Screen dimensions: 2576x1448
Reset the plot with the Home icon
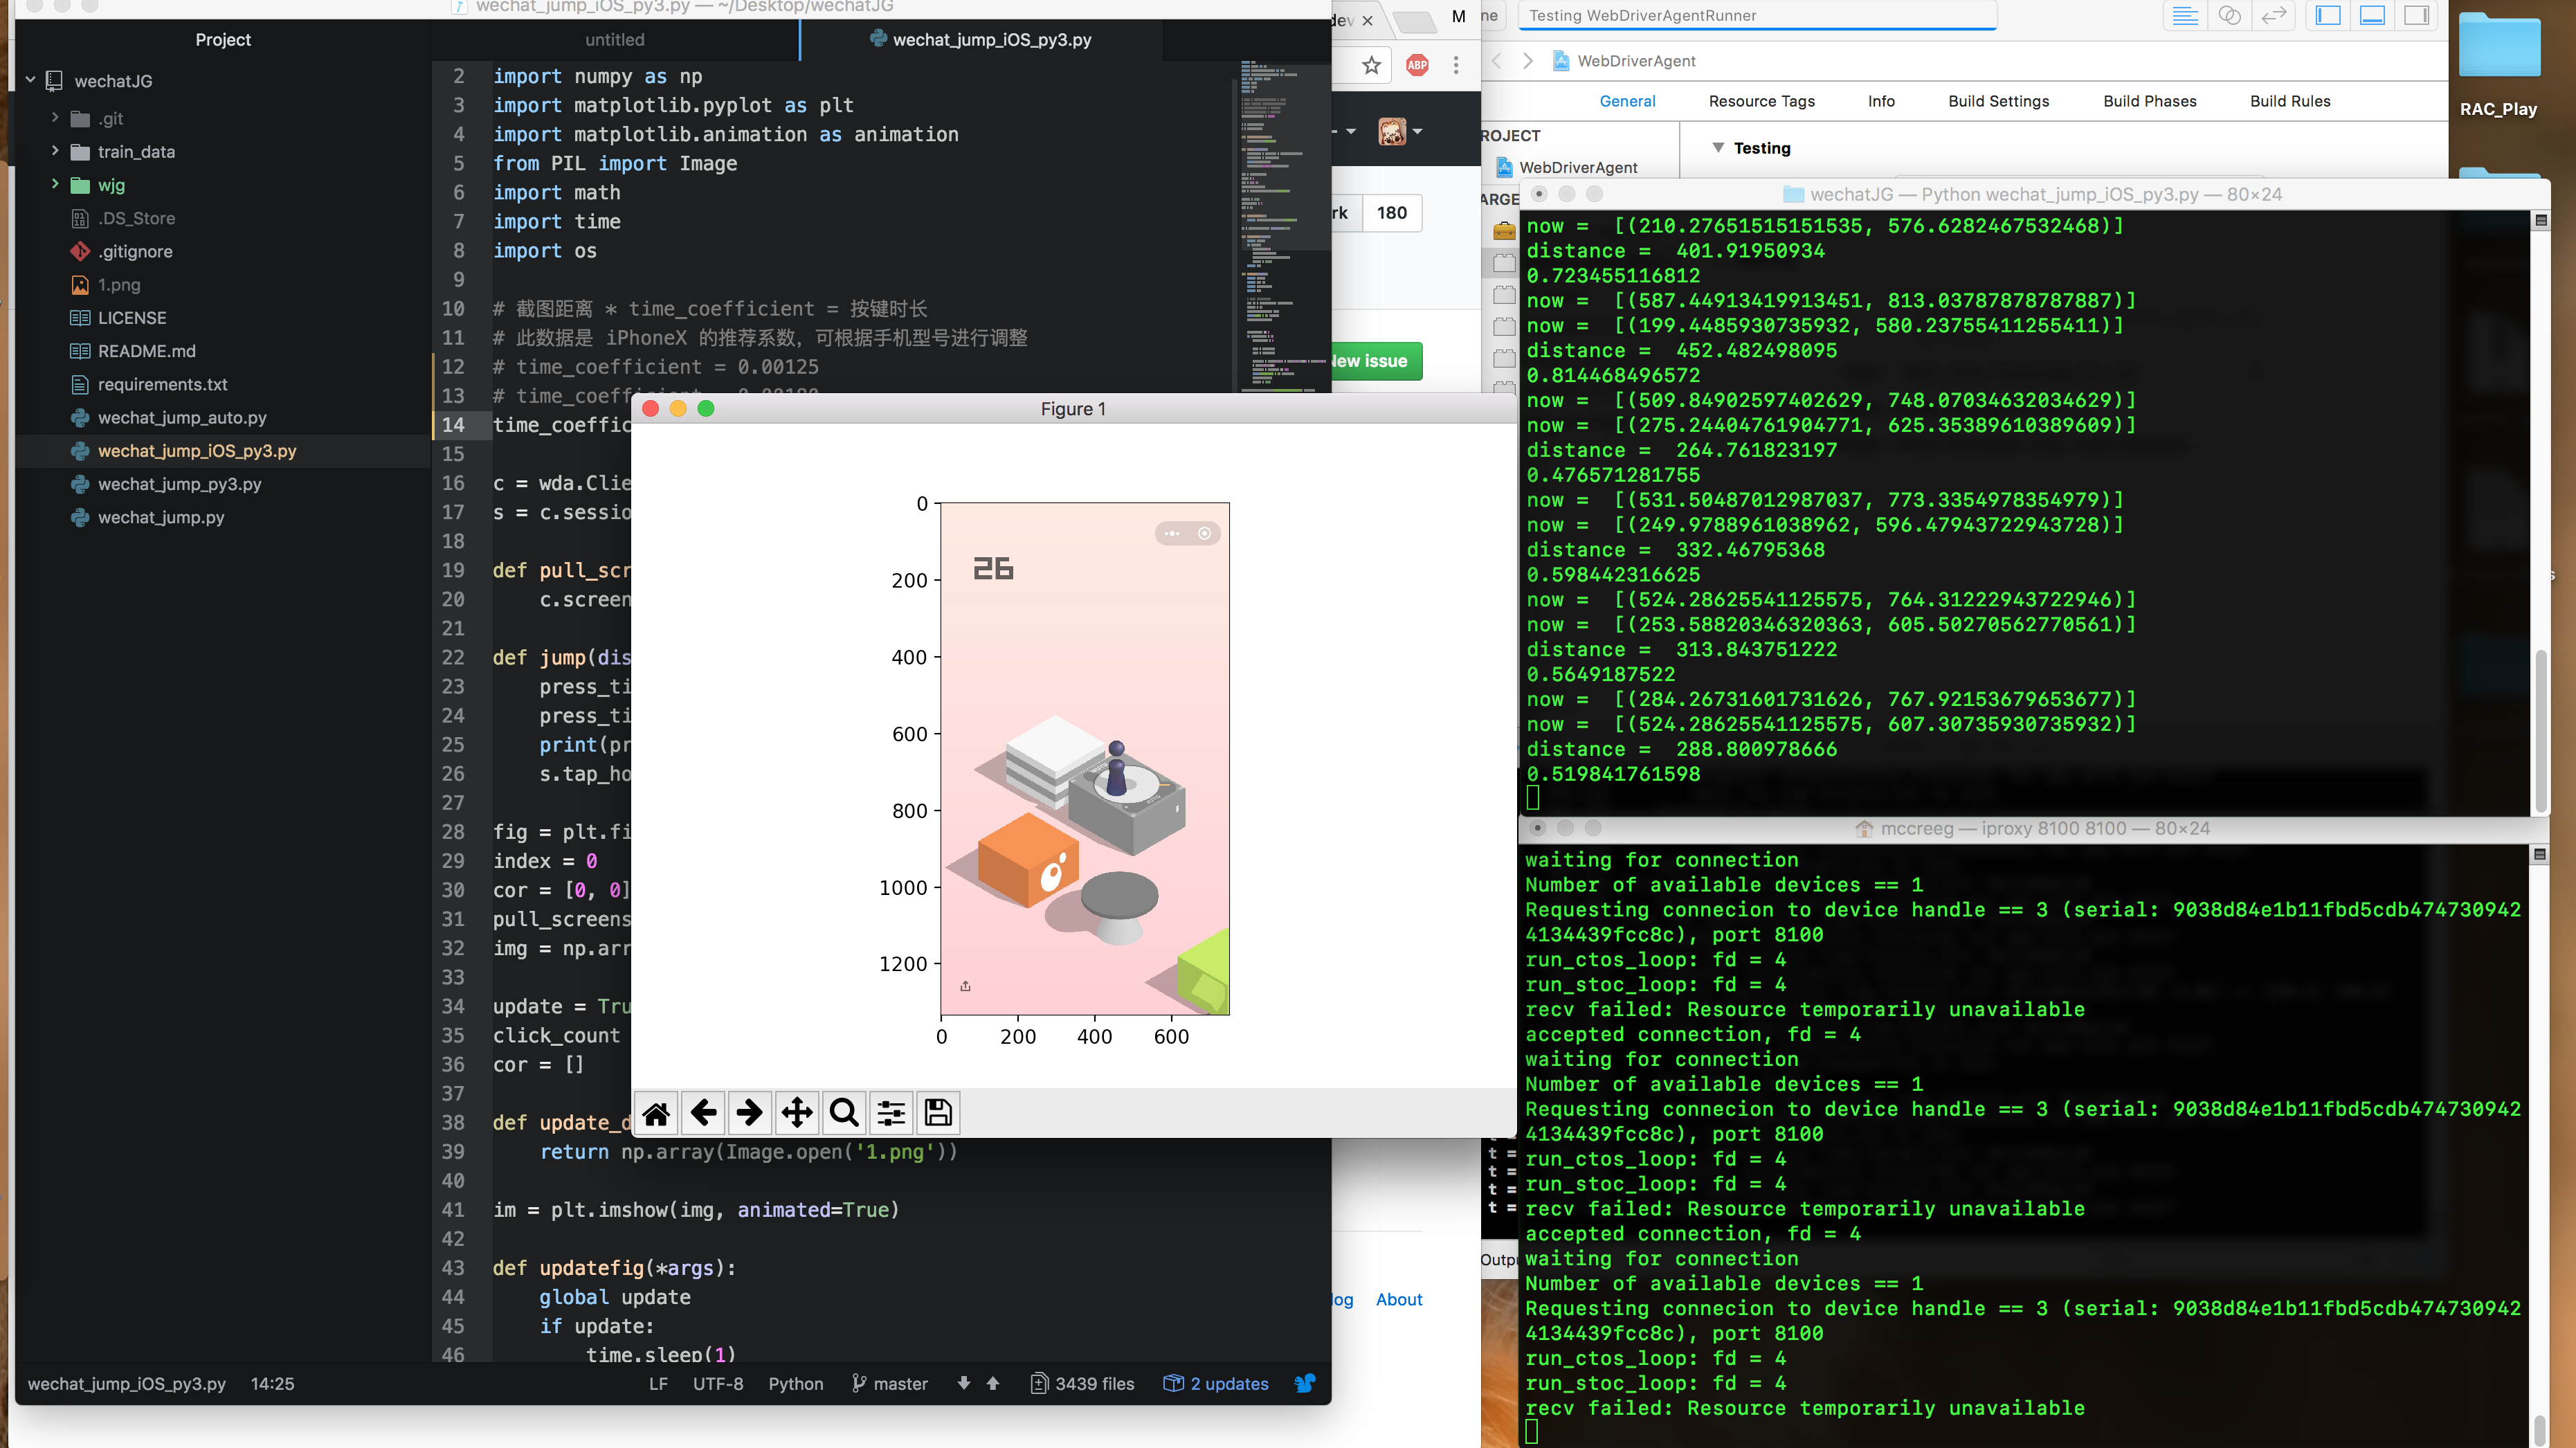point(657,1112)
